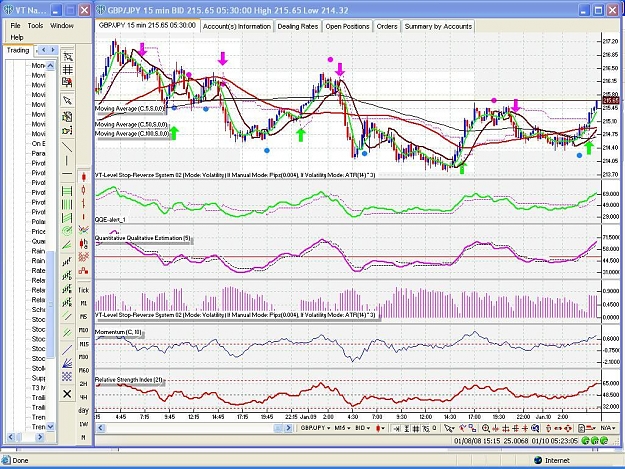Click the Momentum (C,10) indicator label
This screenshot has height=469, width=625.
click(118, 332)
